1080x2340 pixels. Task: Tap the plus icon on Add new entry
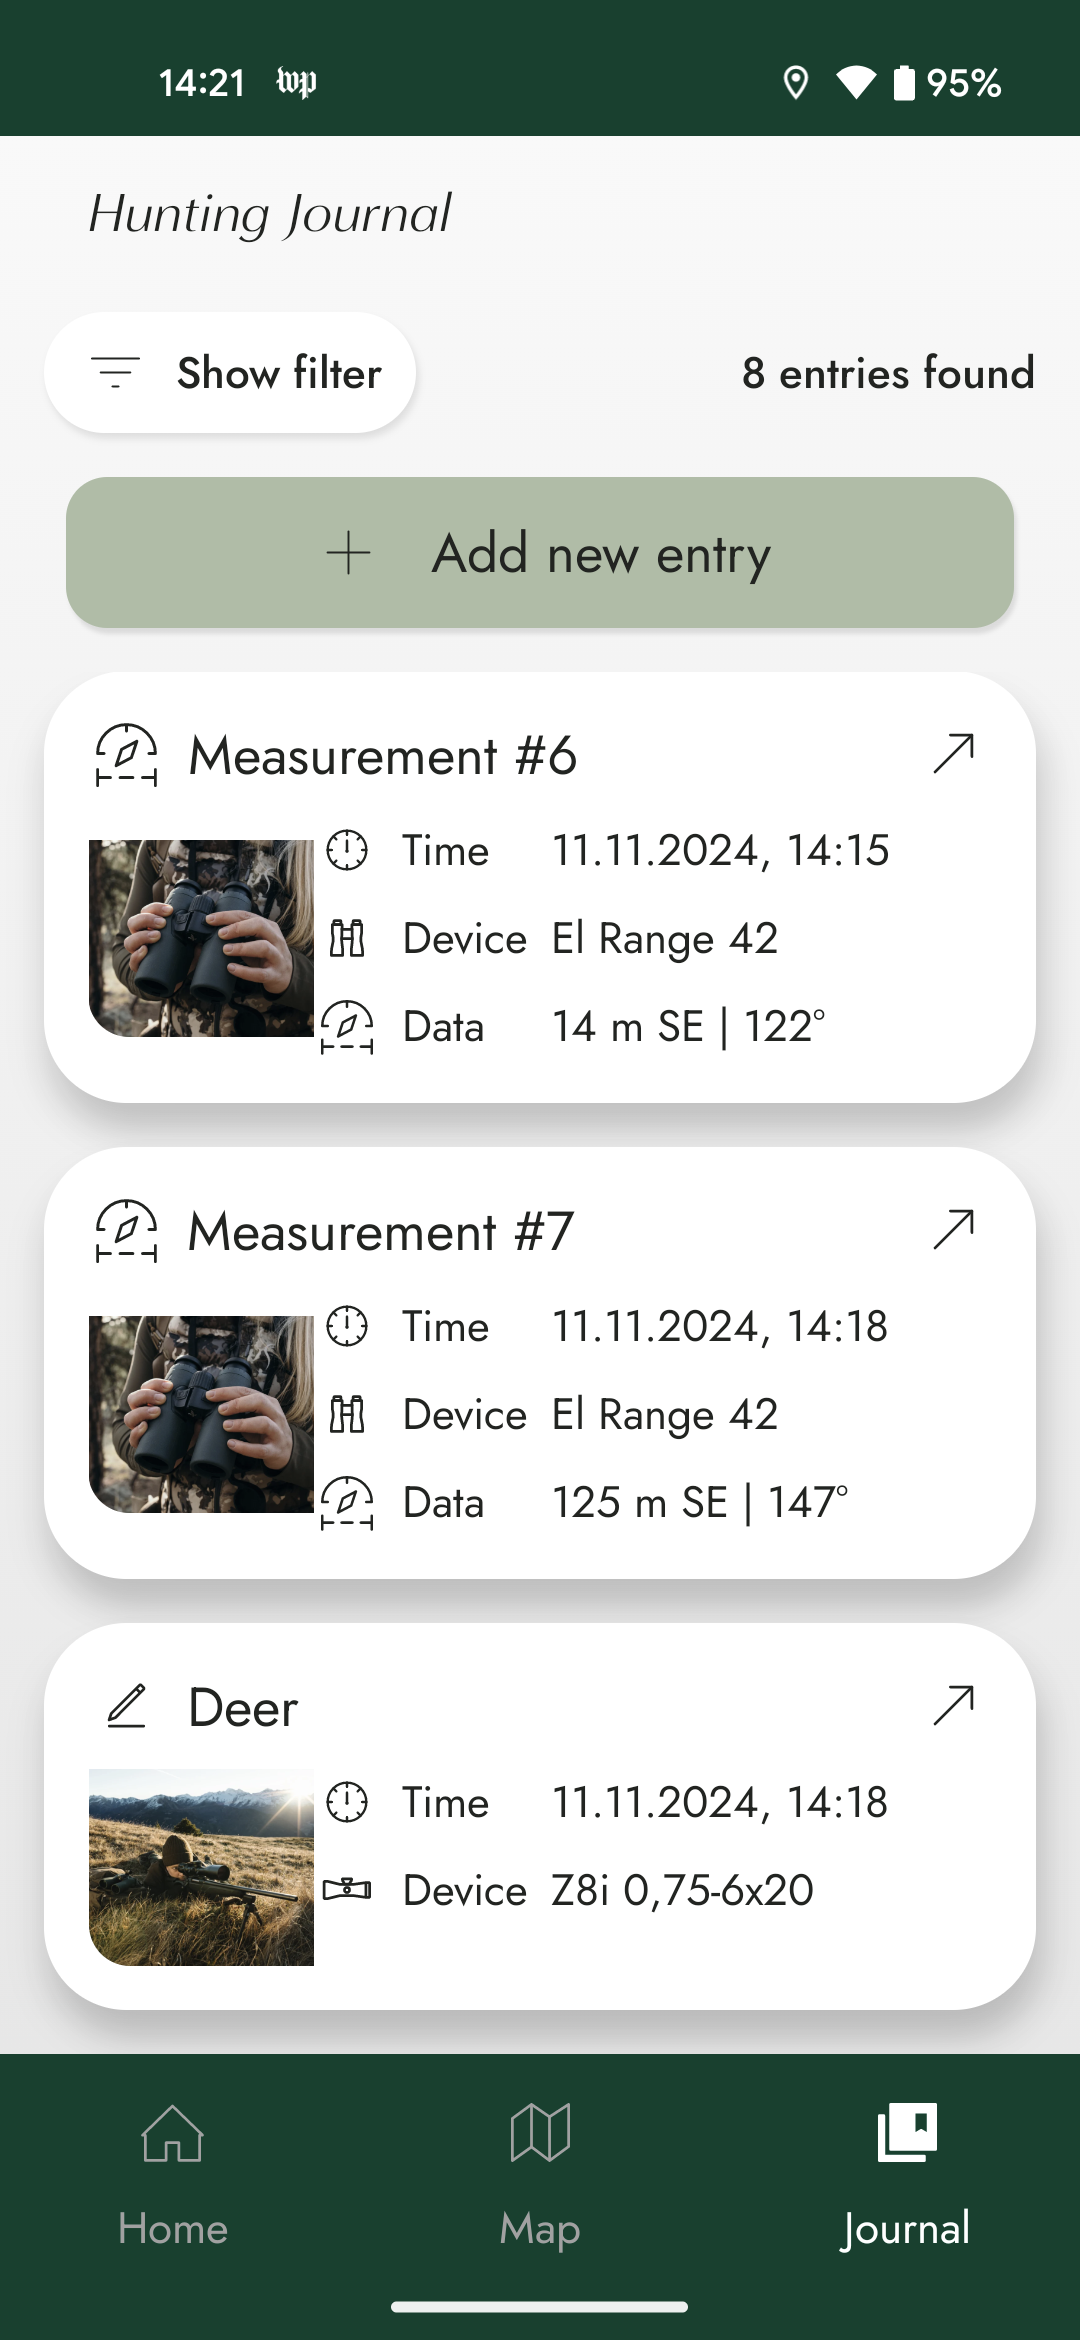coord(348,553)
